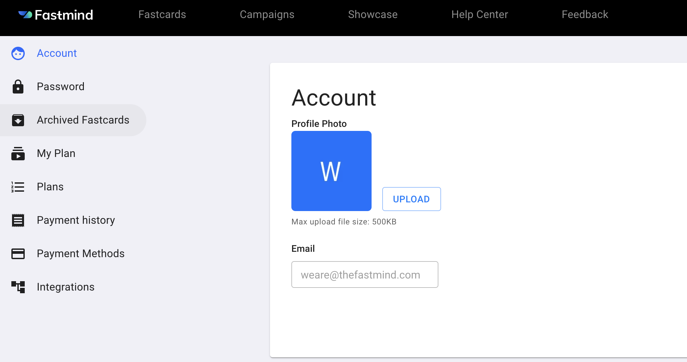Click the Fastmind logo in header

click(56, 15)
